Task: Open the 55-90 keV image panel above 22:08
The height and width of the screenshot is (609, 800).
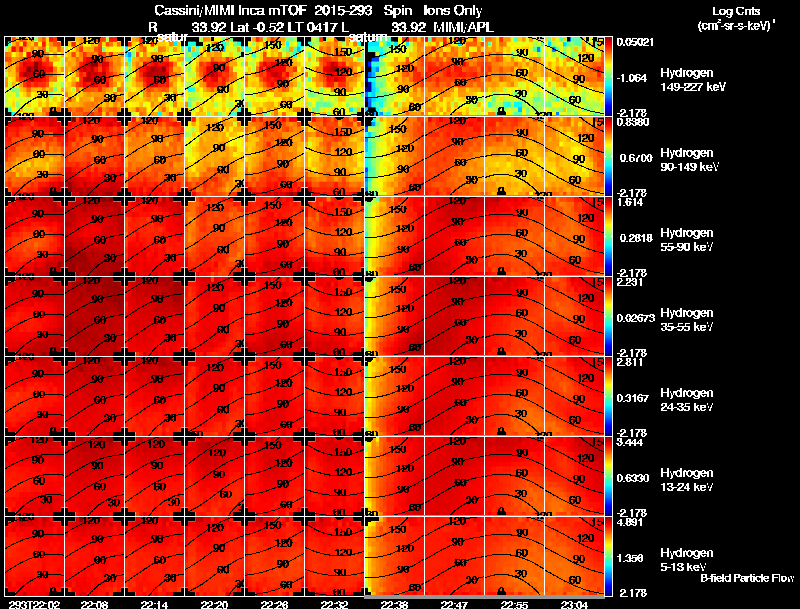Action: 94,237
